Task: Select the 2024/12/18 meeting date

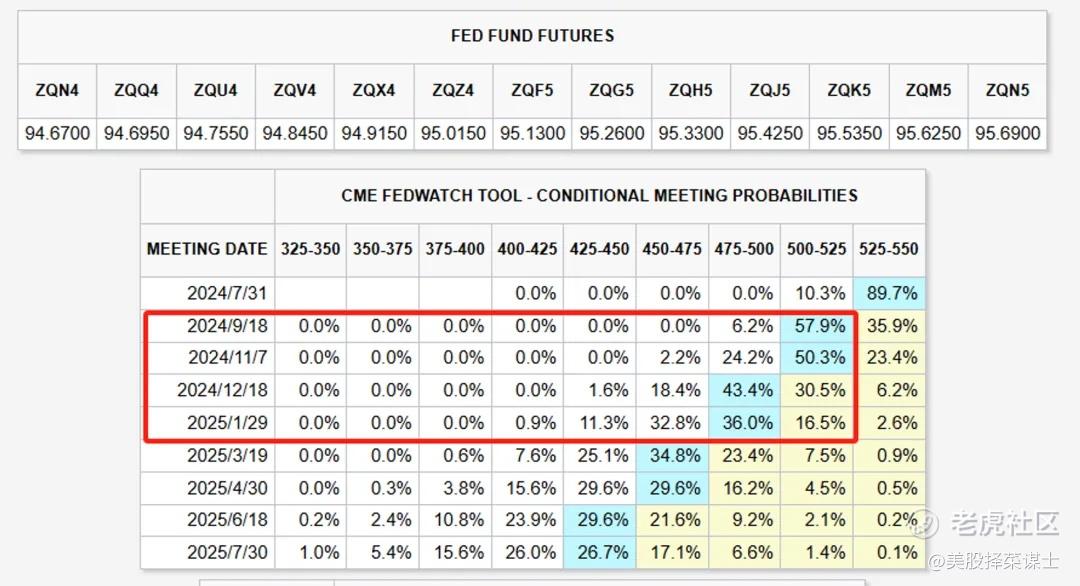Action: [x=222, y=391]
